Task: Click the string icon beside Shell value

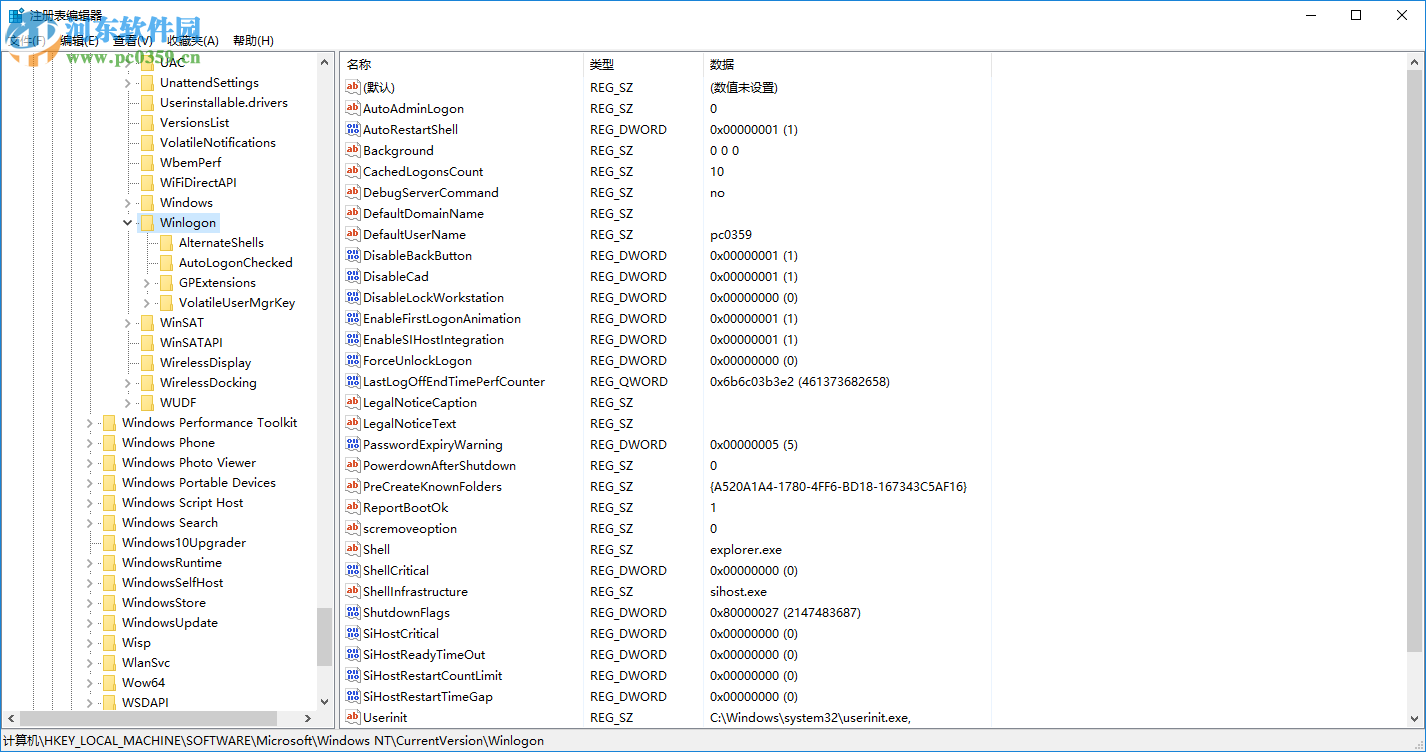Action: pyautogui.click(x=353, y=549)
